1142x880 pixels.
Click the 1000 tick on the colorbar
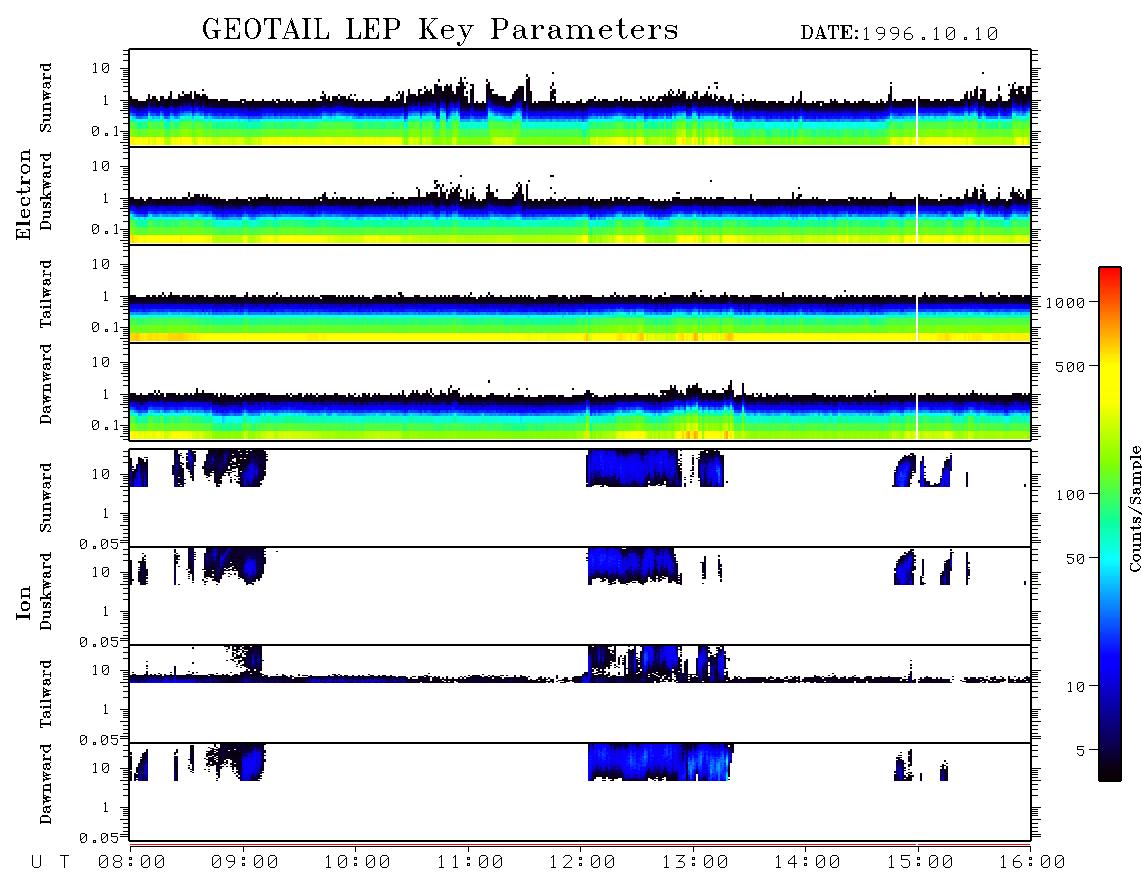pyautogui.click(x=1066, y=302)
